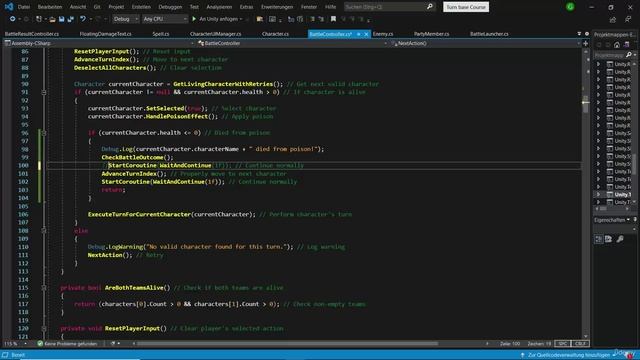Image resolution: width=640 pixels, height=360 pixels.
Task: Expand the first Unity tree node in Solution Explorer
Action: tap(598, 64)
